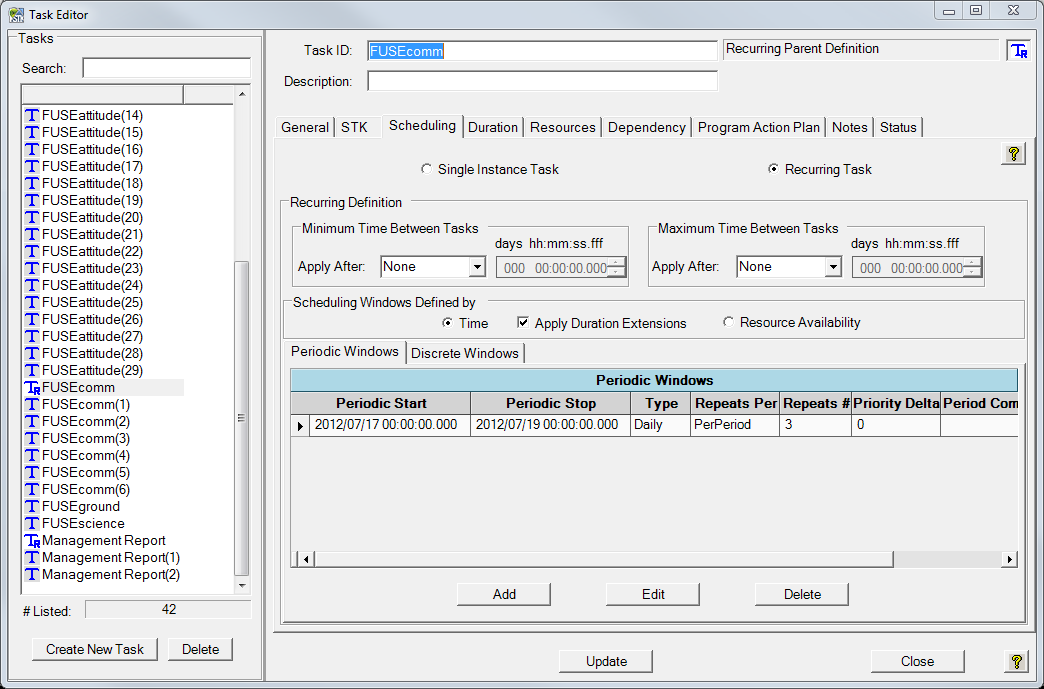The image size is (1044, 689).
Task: Click the task icon beside FUSEground
Action: coord(32,507)
